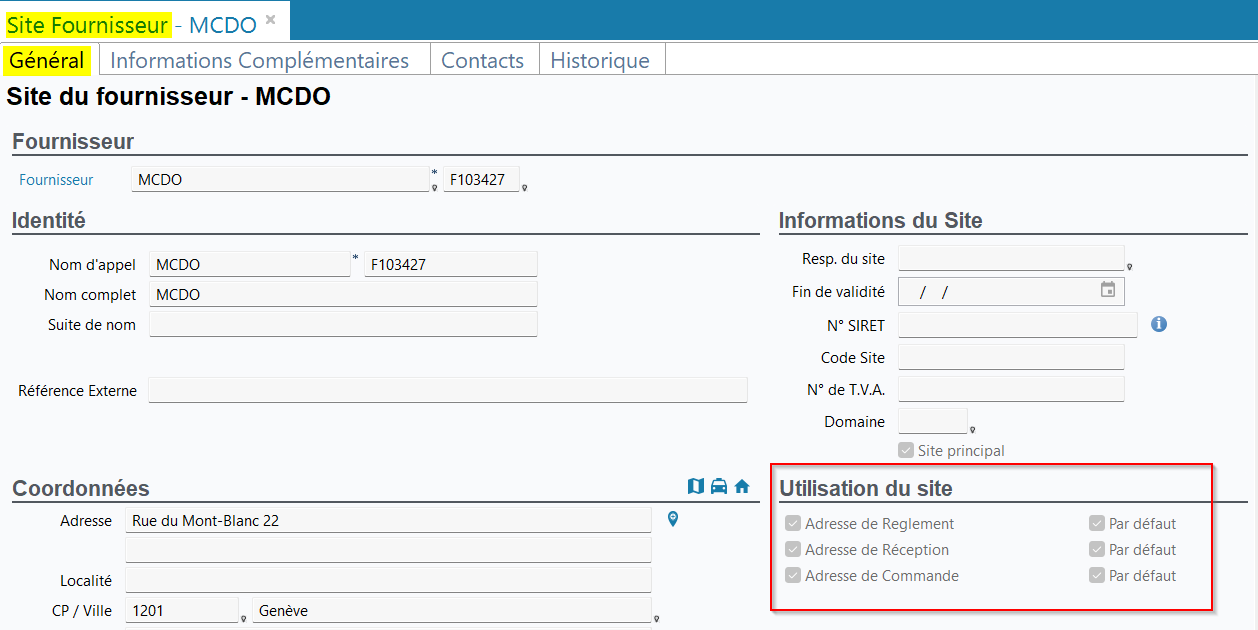Click the Ville field containing Genève
Viewport: 1258px width, 630px height.
[452, 610]
